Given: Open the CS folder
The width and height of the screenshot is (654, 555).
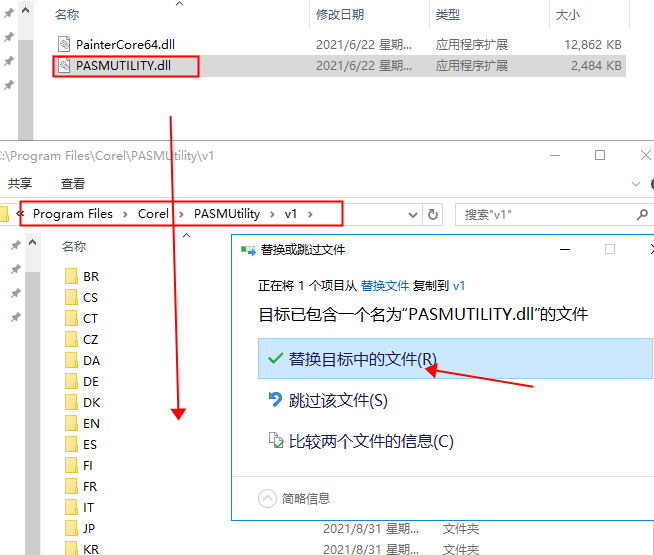Looking at the screenshot, I should [82, 297].
